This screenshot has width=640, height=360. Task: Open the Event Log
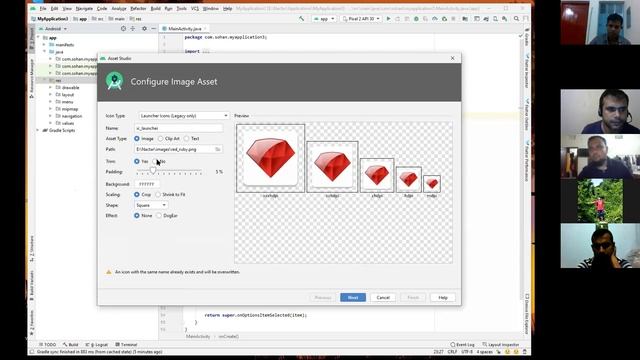click(x=462, y=344)
